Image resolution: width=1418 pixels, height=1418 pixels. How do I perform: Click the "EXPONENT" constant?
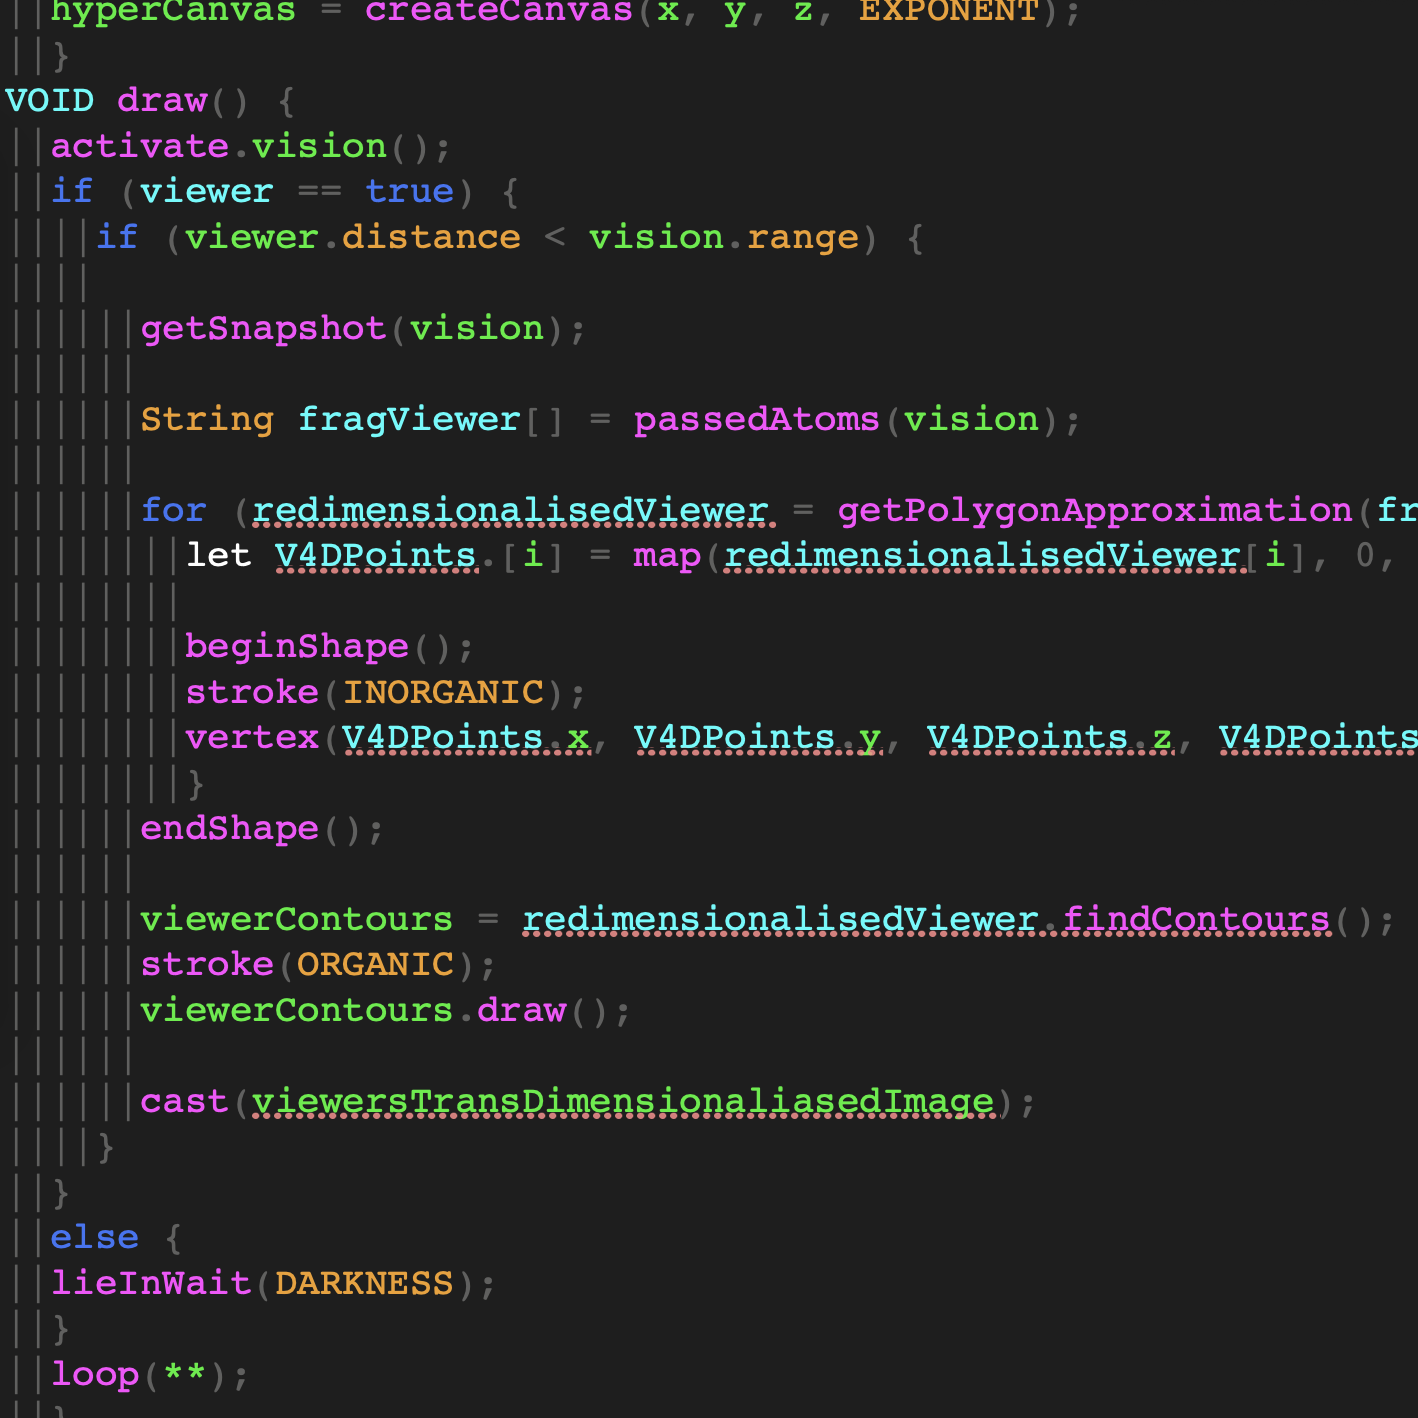[x=949, y=12]
